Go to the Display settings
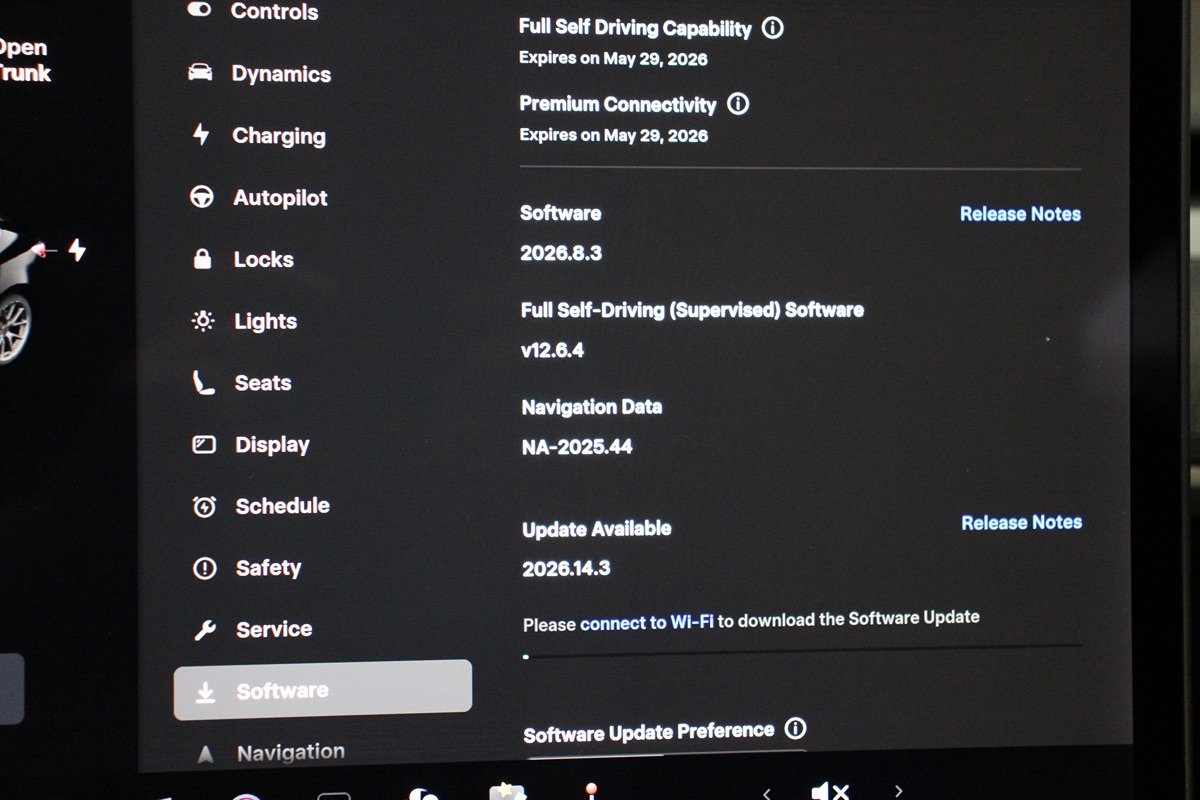1200x800 pixels. [251, 445]
